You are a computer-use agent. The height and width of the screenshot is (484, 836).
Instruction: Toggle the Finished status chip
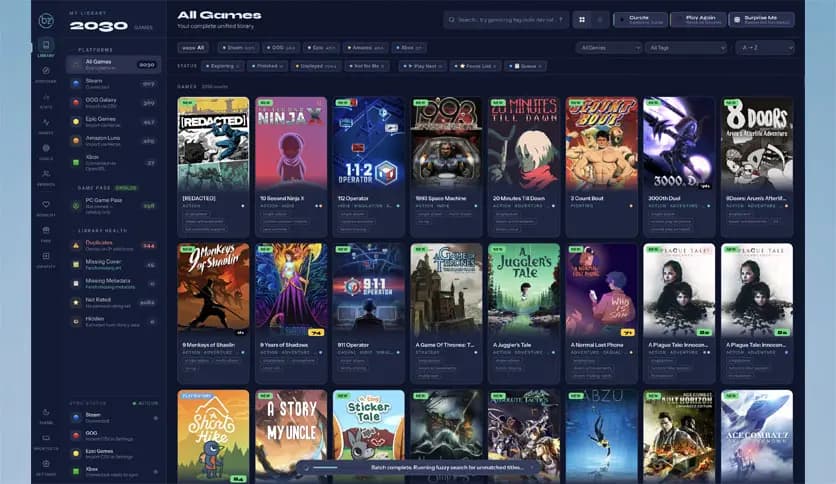[x=268, y=66]
